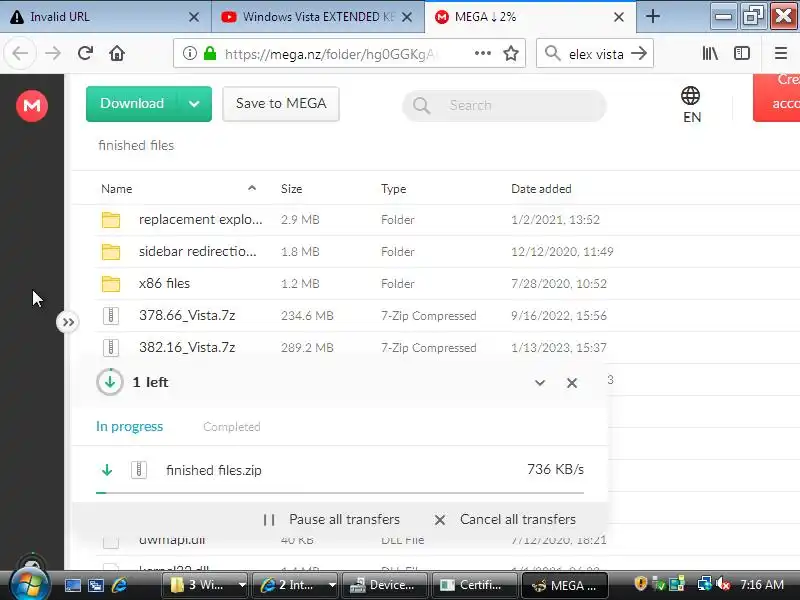Click the folder icon of replacement explo... row
800x600 pixels.
click(111, 219)
